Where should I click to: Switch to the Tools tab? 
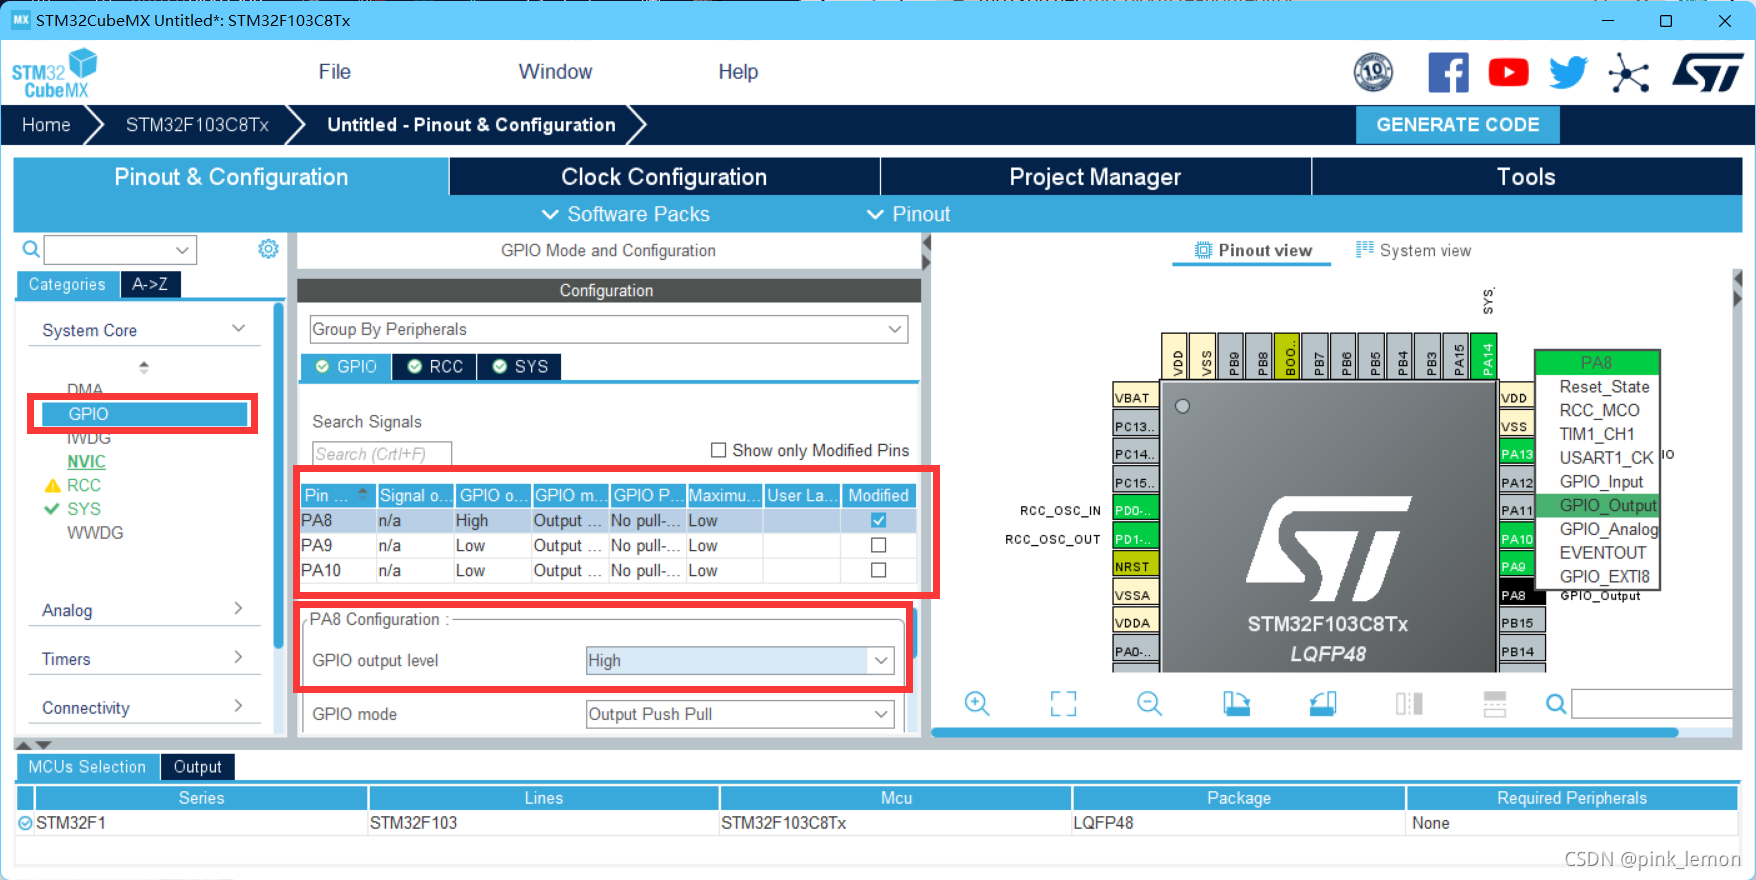coord(1526,177)
